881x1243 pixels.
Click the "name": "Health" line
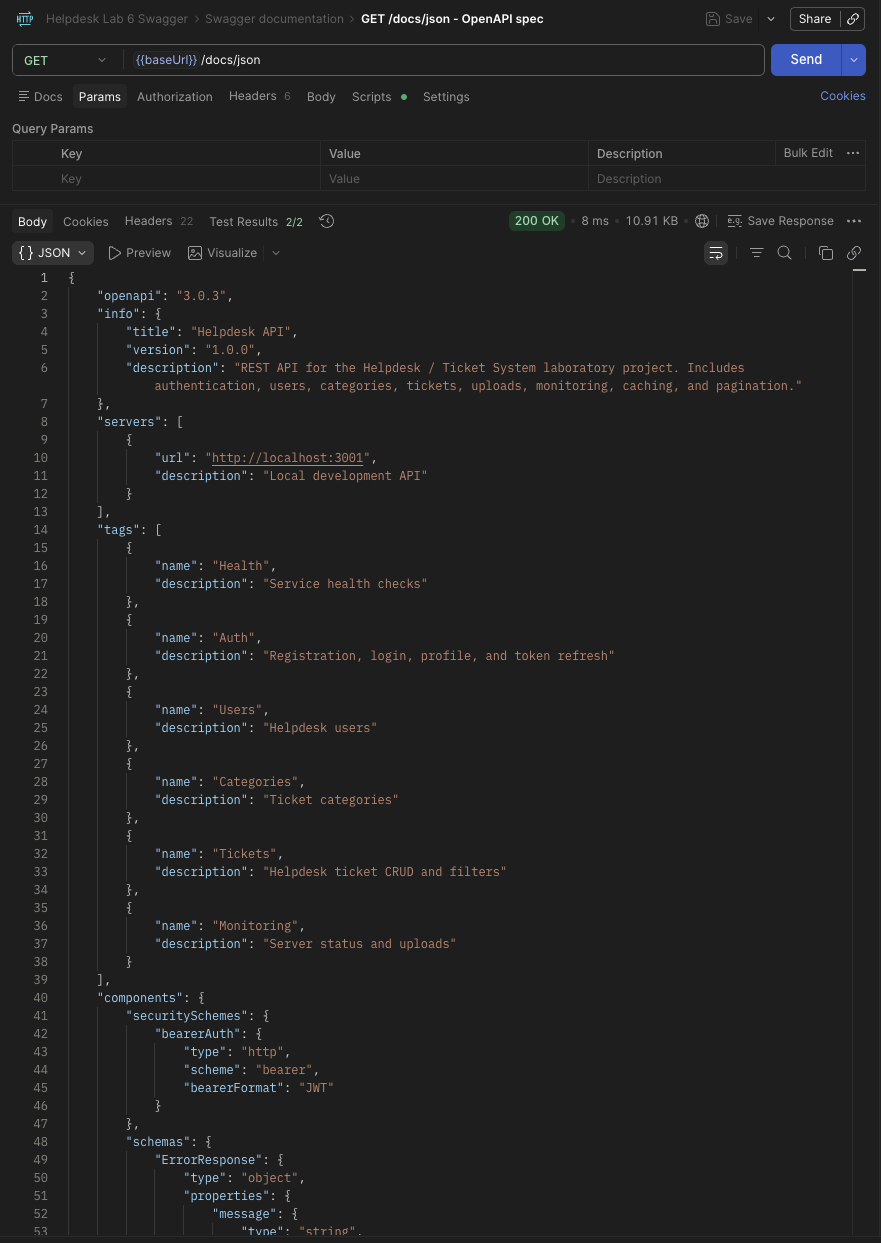point(215,566)
